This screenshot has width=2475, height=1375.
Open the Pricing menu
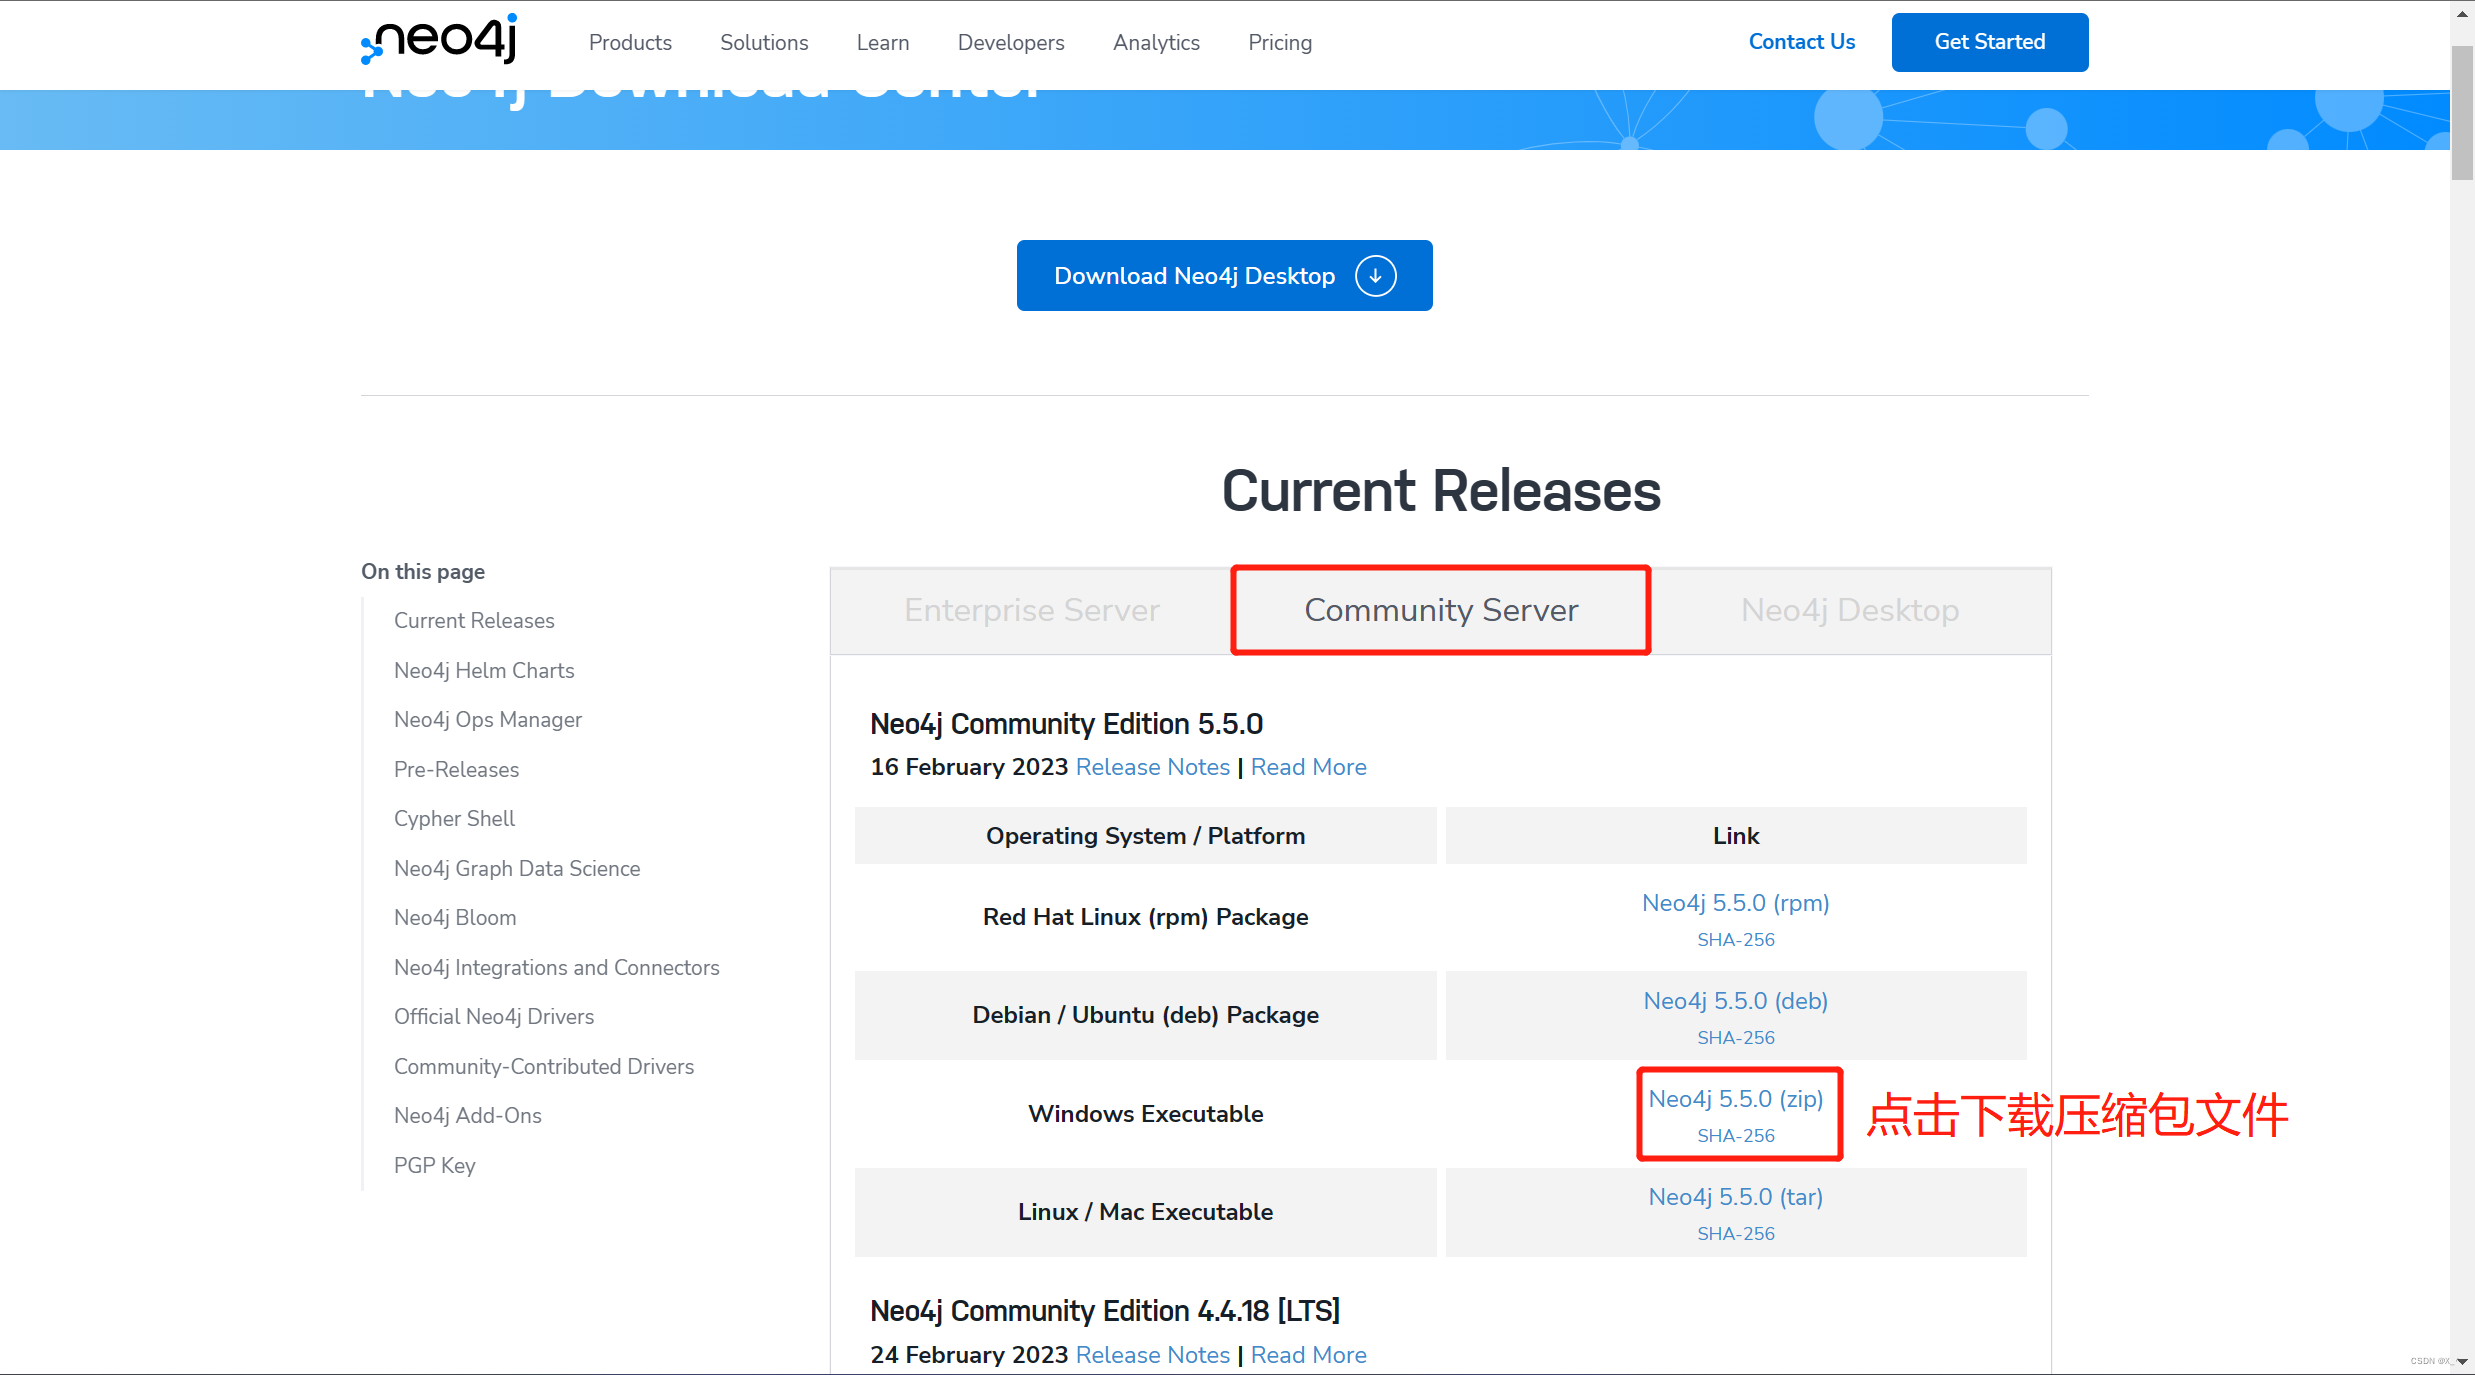(1279, 42)
